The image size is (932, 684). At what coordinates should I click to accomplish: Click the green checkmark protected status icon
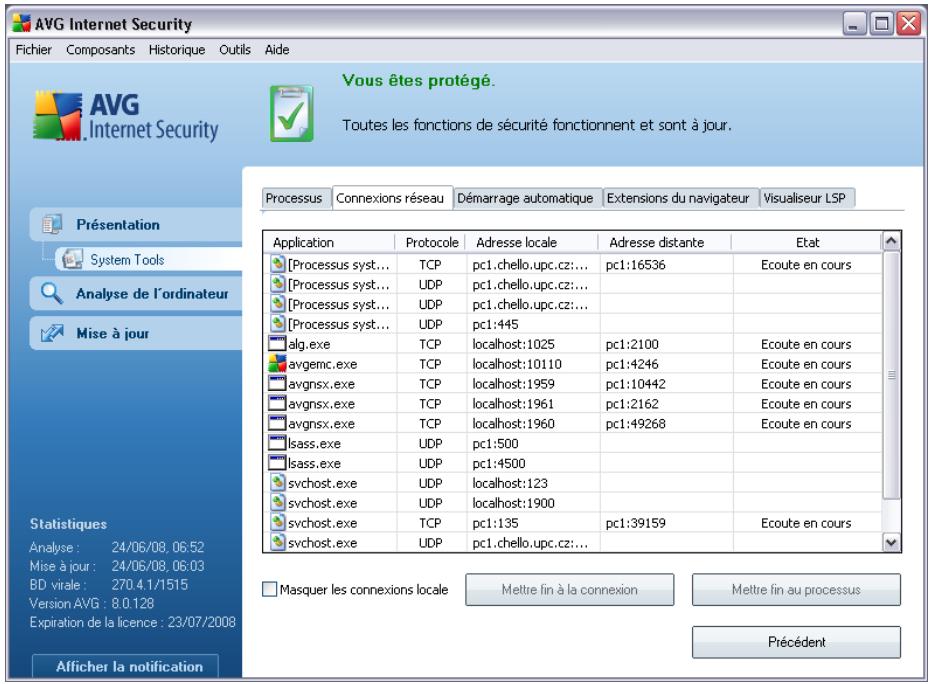coord(291,114)
